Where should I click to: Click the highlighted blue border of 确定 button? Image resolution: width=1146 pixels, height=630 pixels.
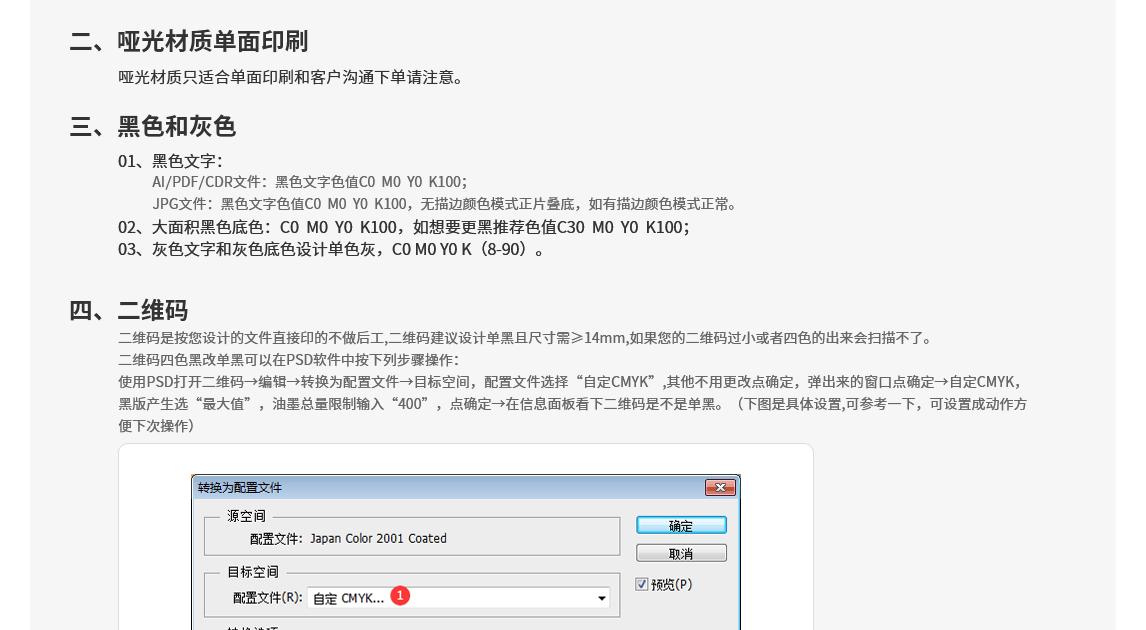pyautogui.click(x=681, y=524)
